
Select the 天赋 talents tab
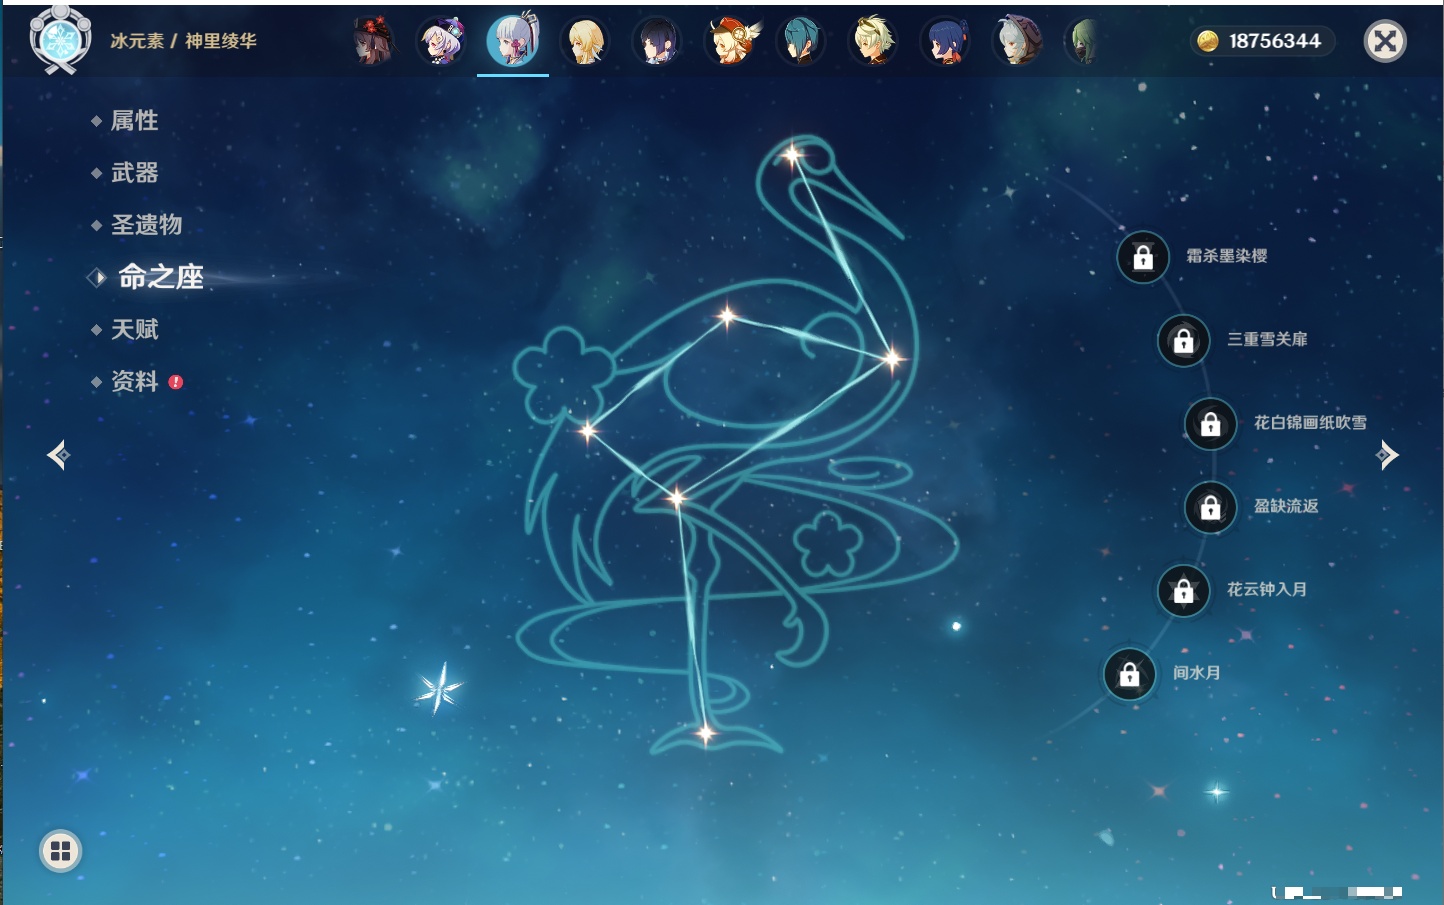click(x=134, y=329)
